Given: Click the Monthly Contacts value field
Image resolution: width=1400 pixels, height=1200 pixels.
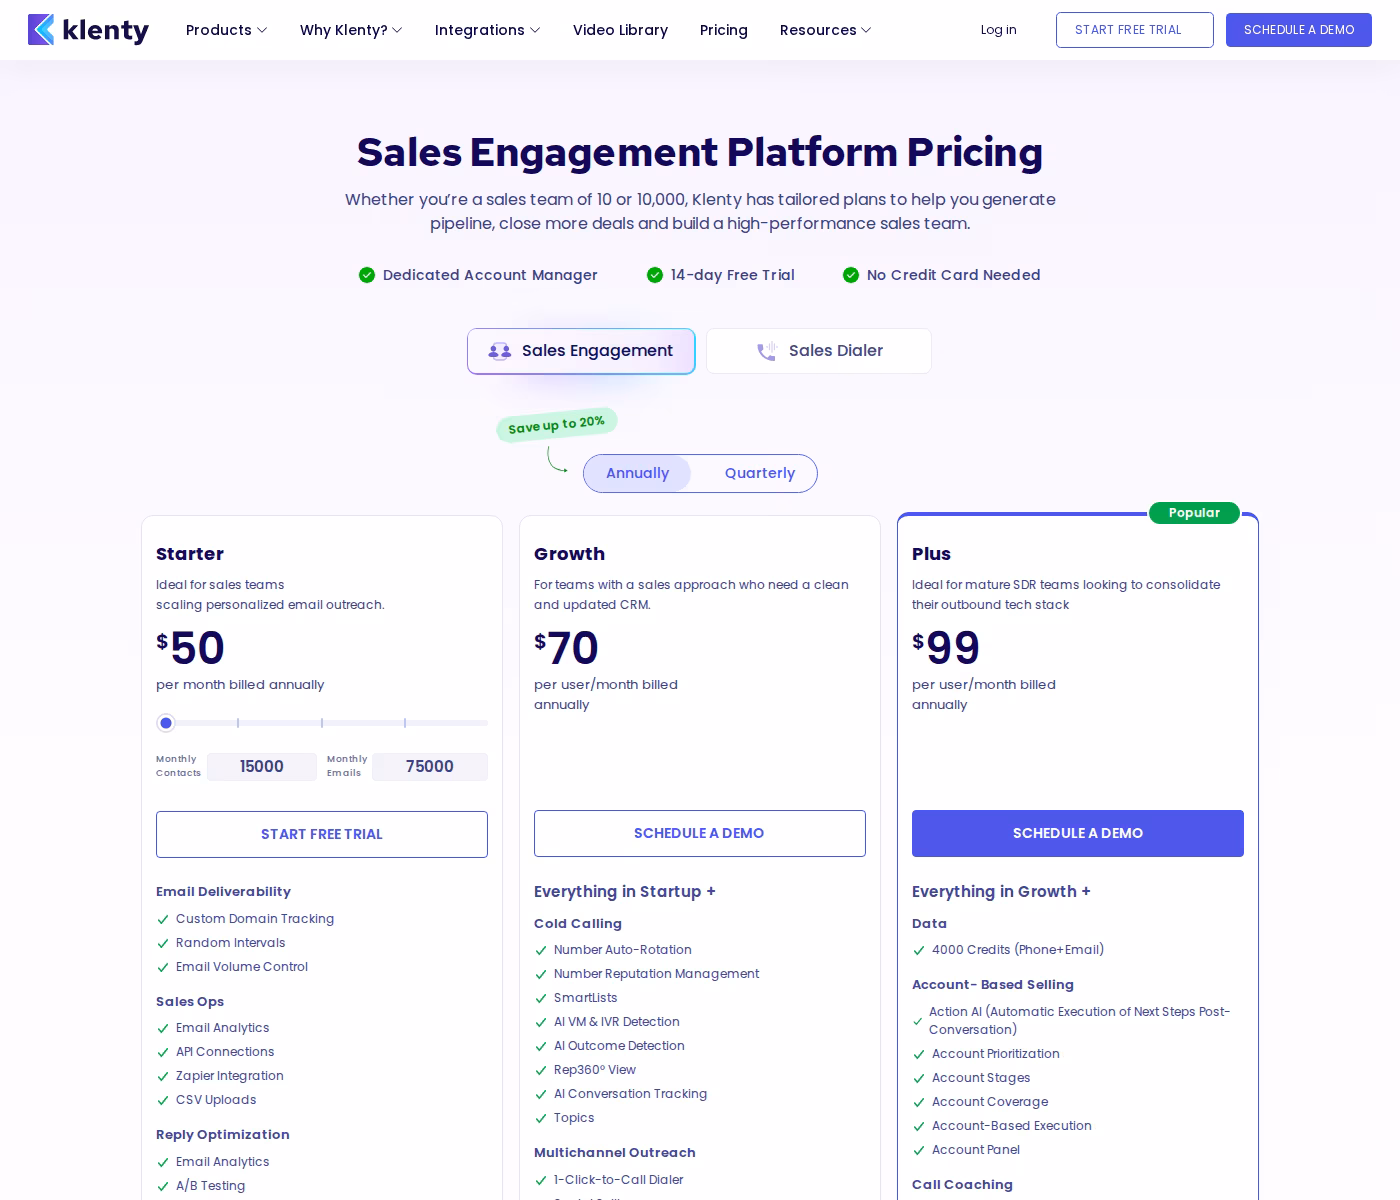Looking at the screenshot, I should point(262,767).
